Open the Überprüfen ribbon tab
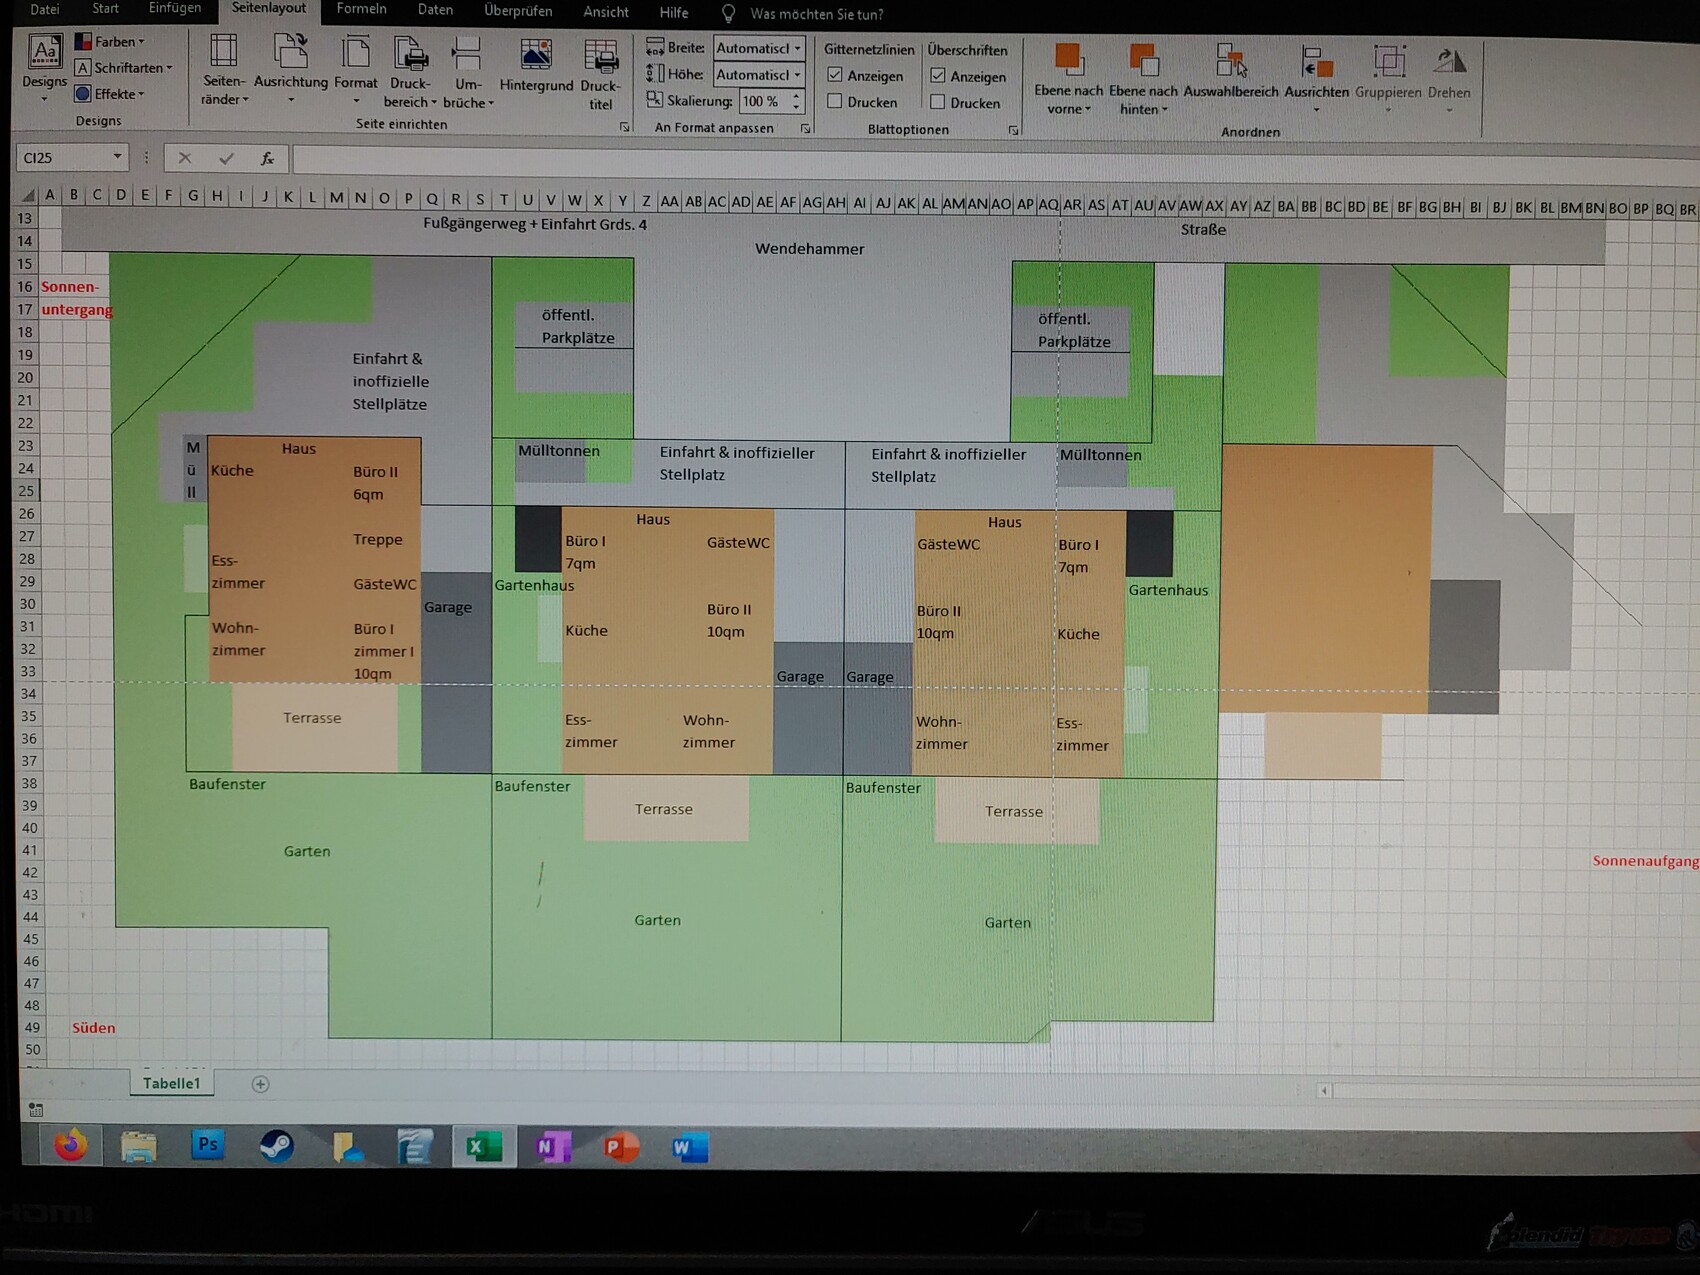The image size is (1700, 1275). [x=517, y=11]
